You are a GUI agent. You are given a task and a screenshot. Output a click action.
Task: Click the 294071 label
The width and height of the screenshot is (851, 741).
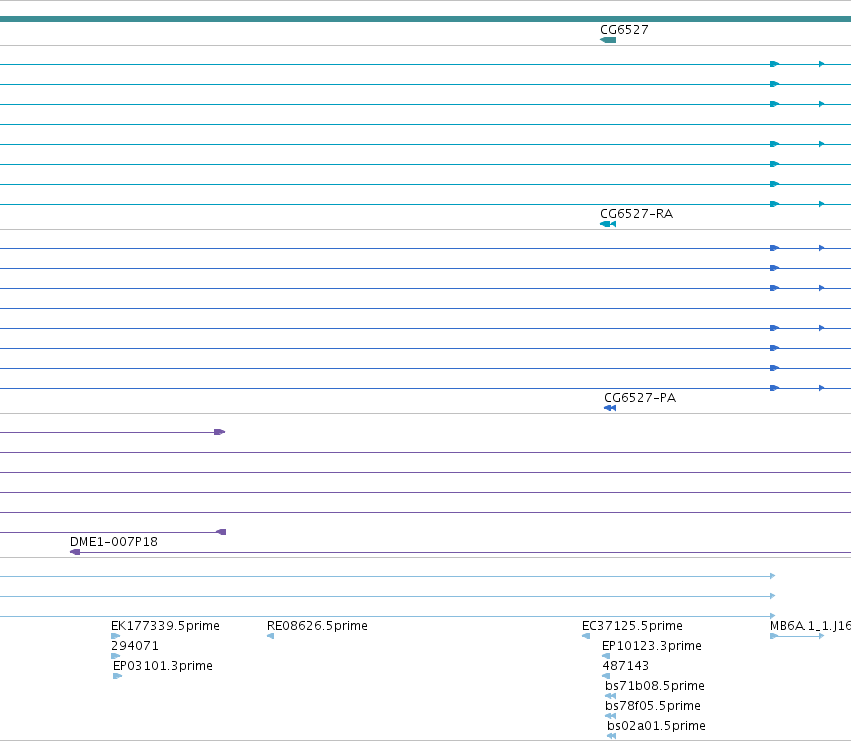pos(135,645)
